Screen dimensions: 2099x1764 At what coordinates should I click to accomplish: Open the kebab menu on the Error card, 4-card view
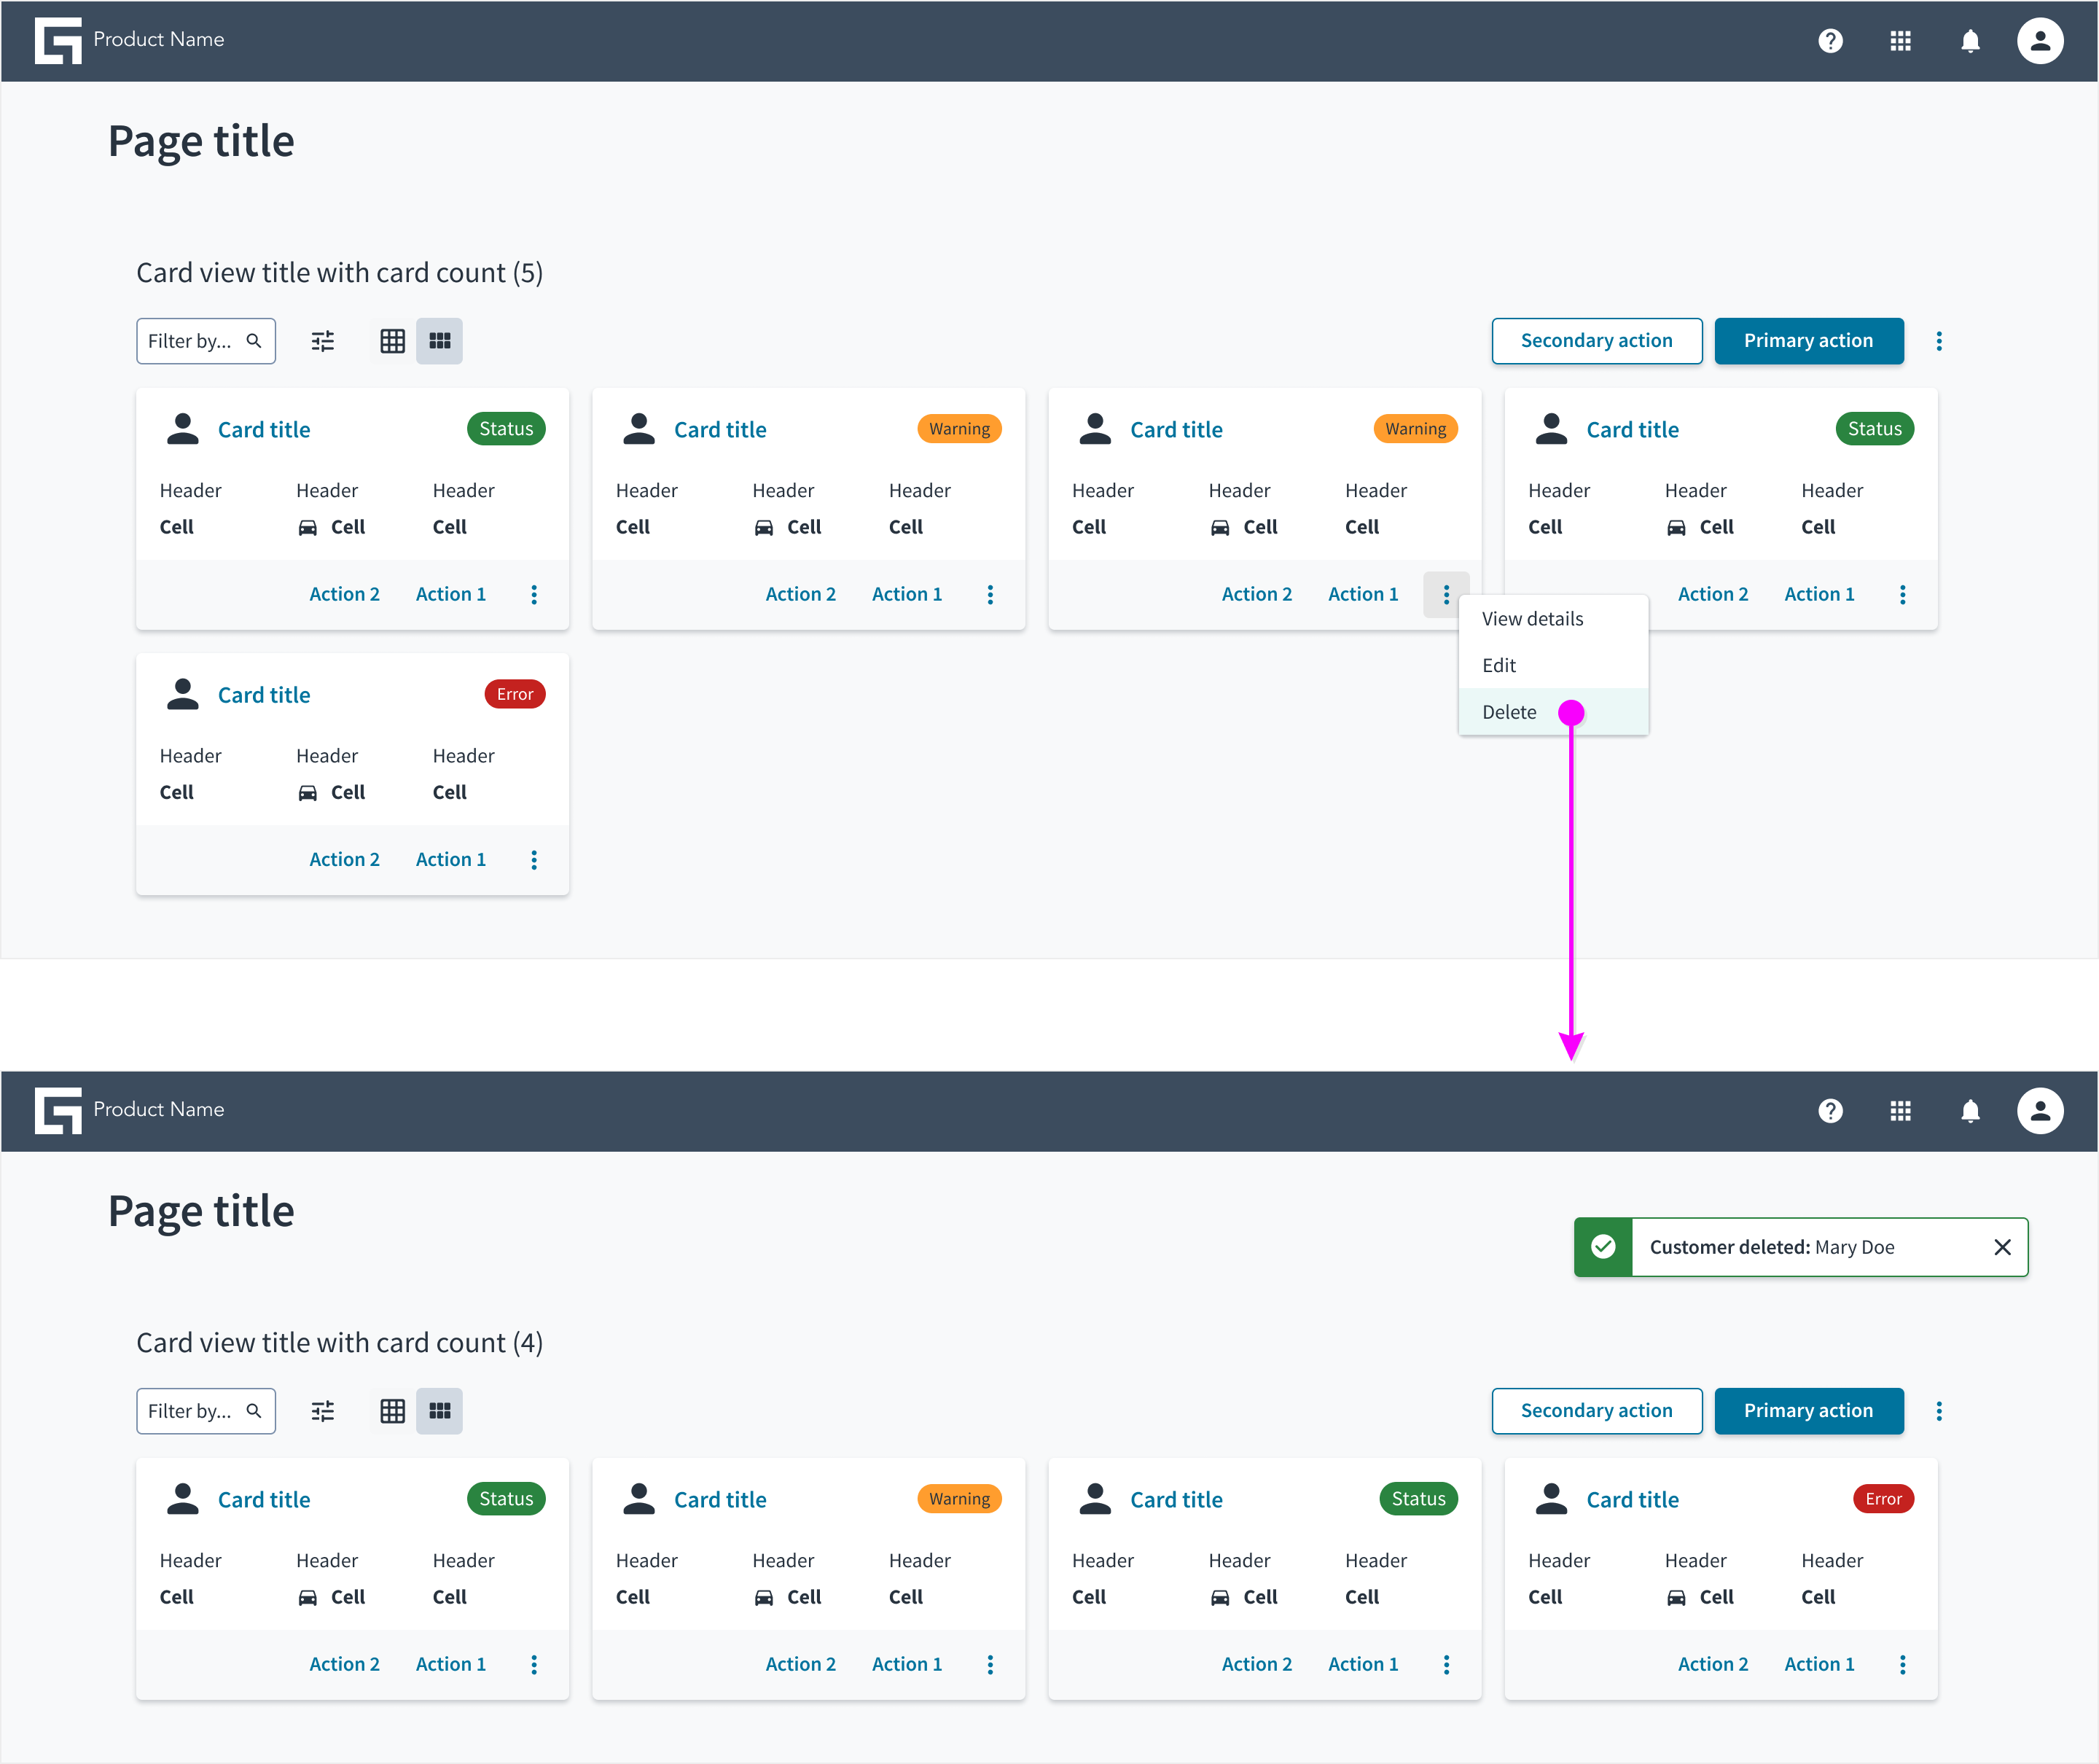[x=1902, y=1664]
